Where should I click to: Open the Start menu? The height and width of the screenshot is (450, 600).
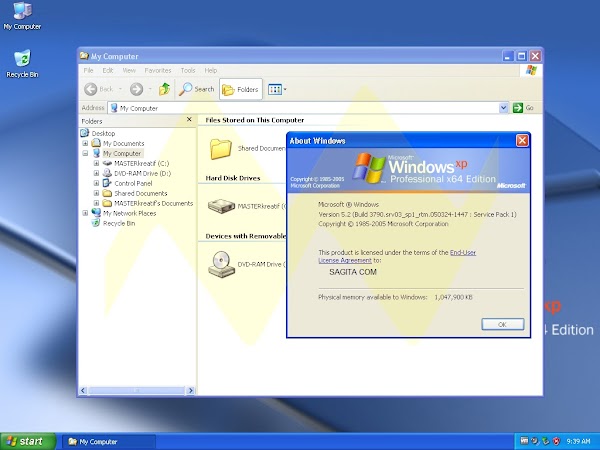click(28, 441)
